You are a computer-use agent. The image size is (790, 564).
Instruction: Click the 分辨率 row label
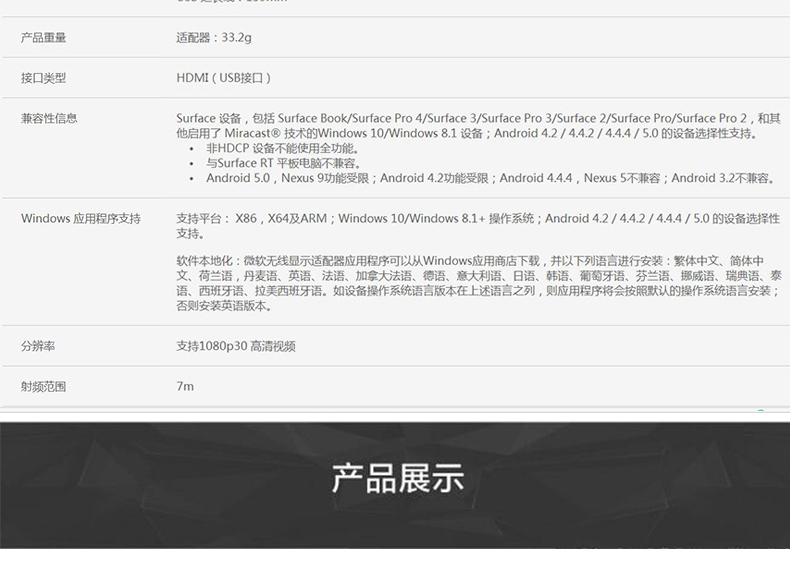click(38, 346)
